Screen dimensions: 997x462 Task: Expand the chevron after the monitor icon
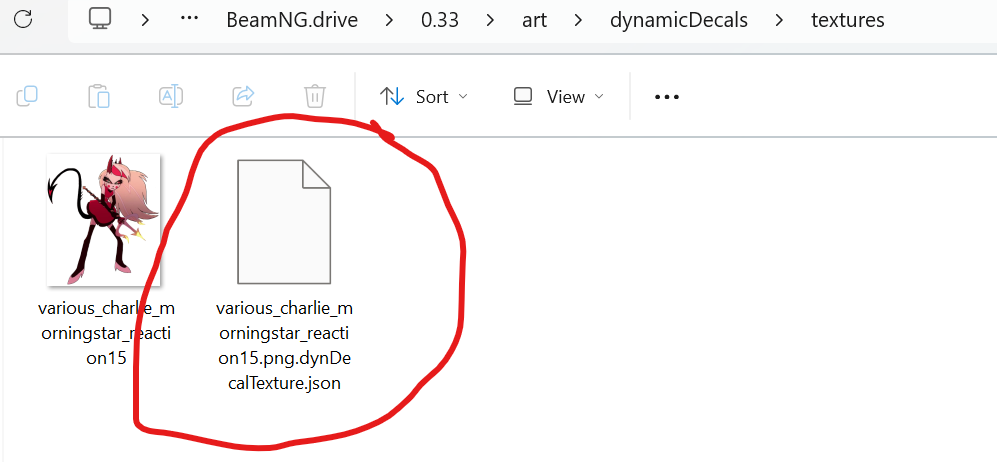(145, 20)
